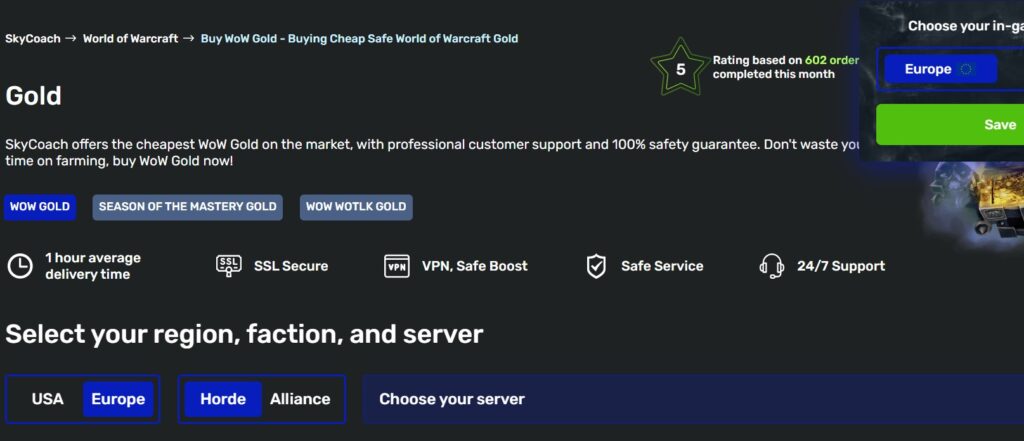Choose the Horde faction

pos(223,399)
